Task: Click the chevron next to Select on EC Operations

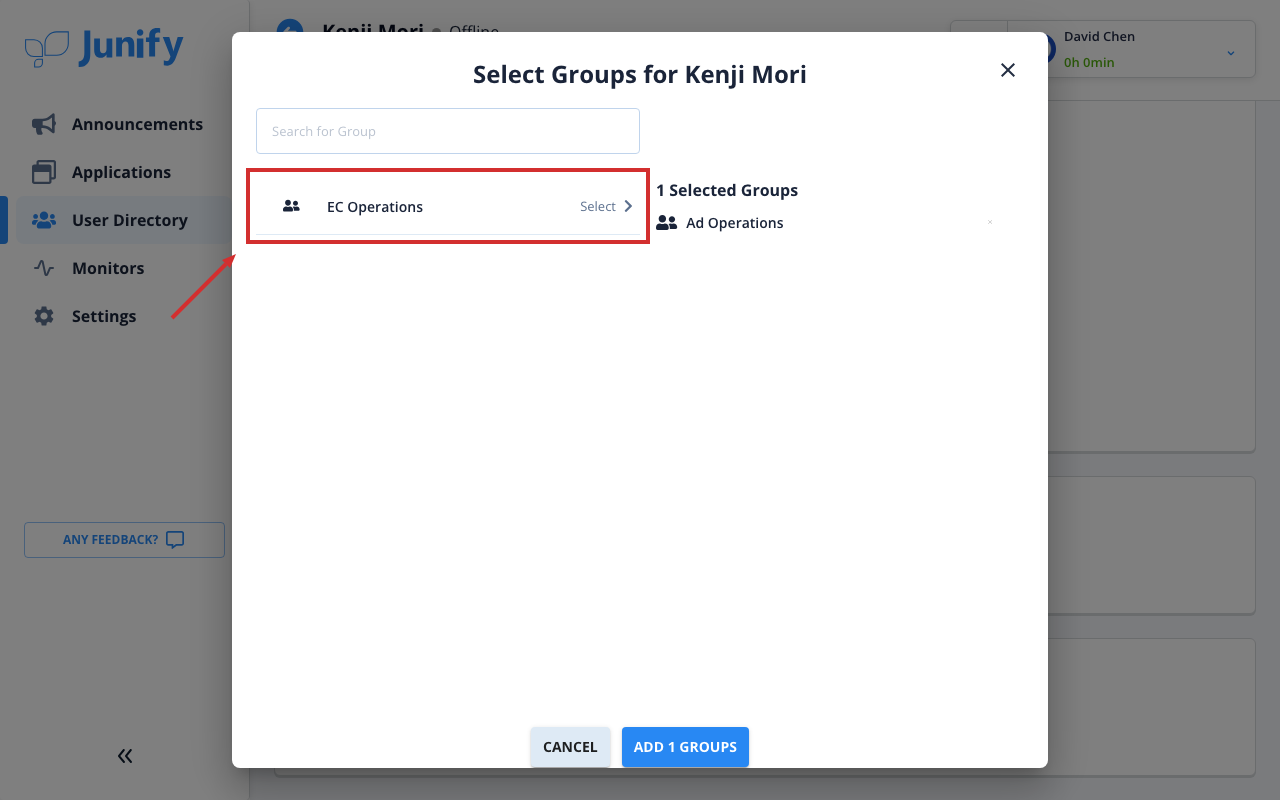Action: [628, 206]
